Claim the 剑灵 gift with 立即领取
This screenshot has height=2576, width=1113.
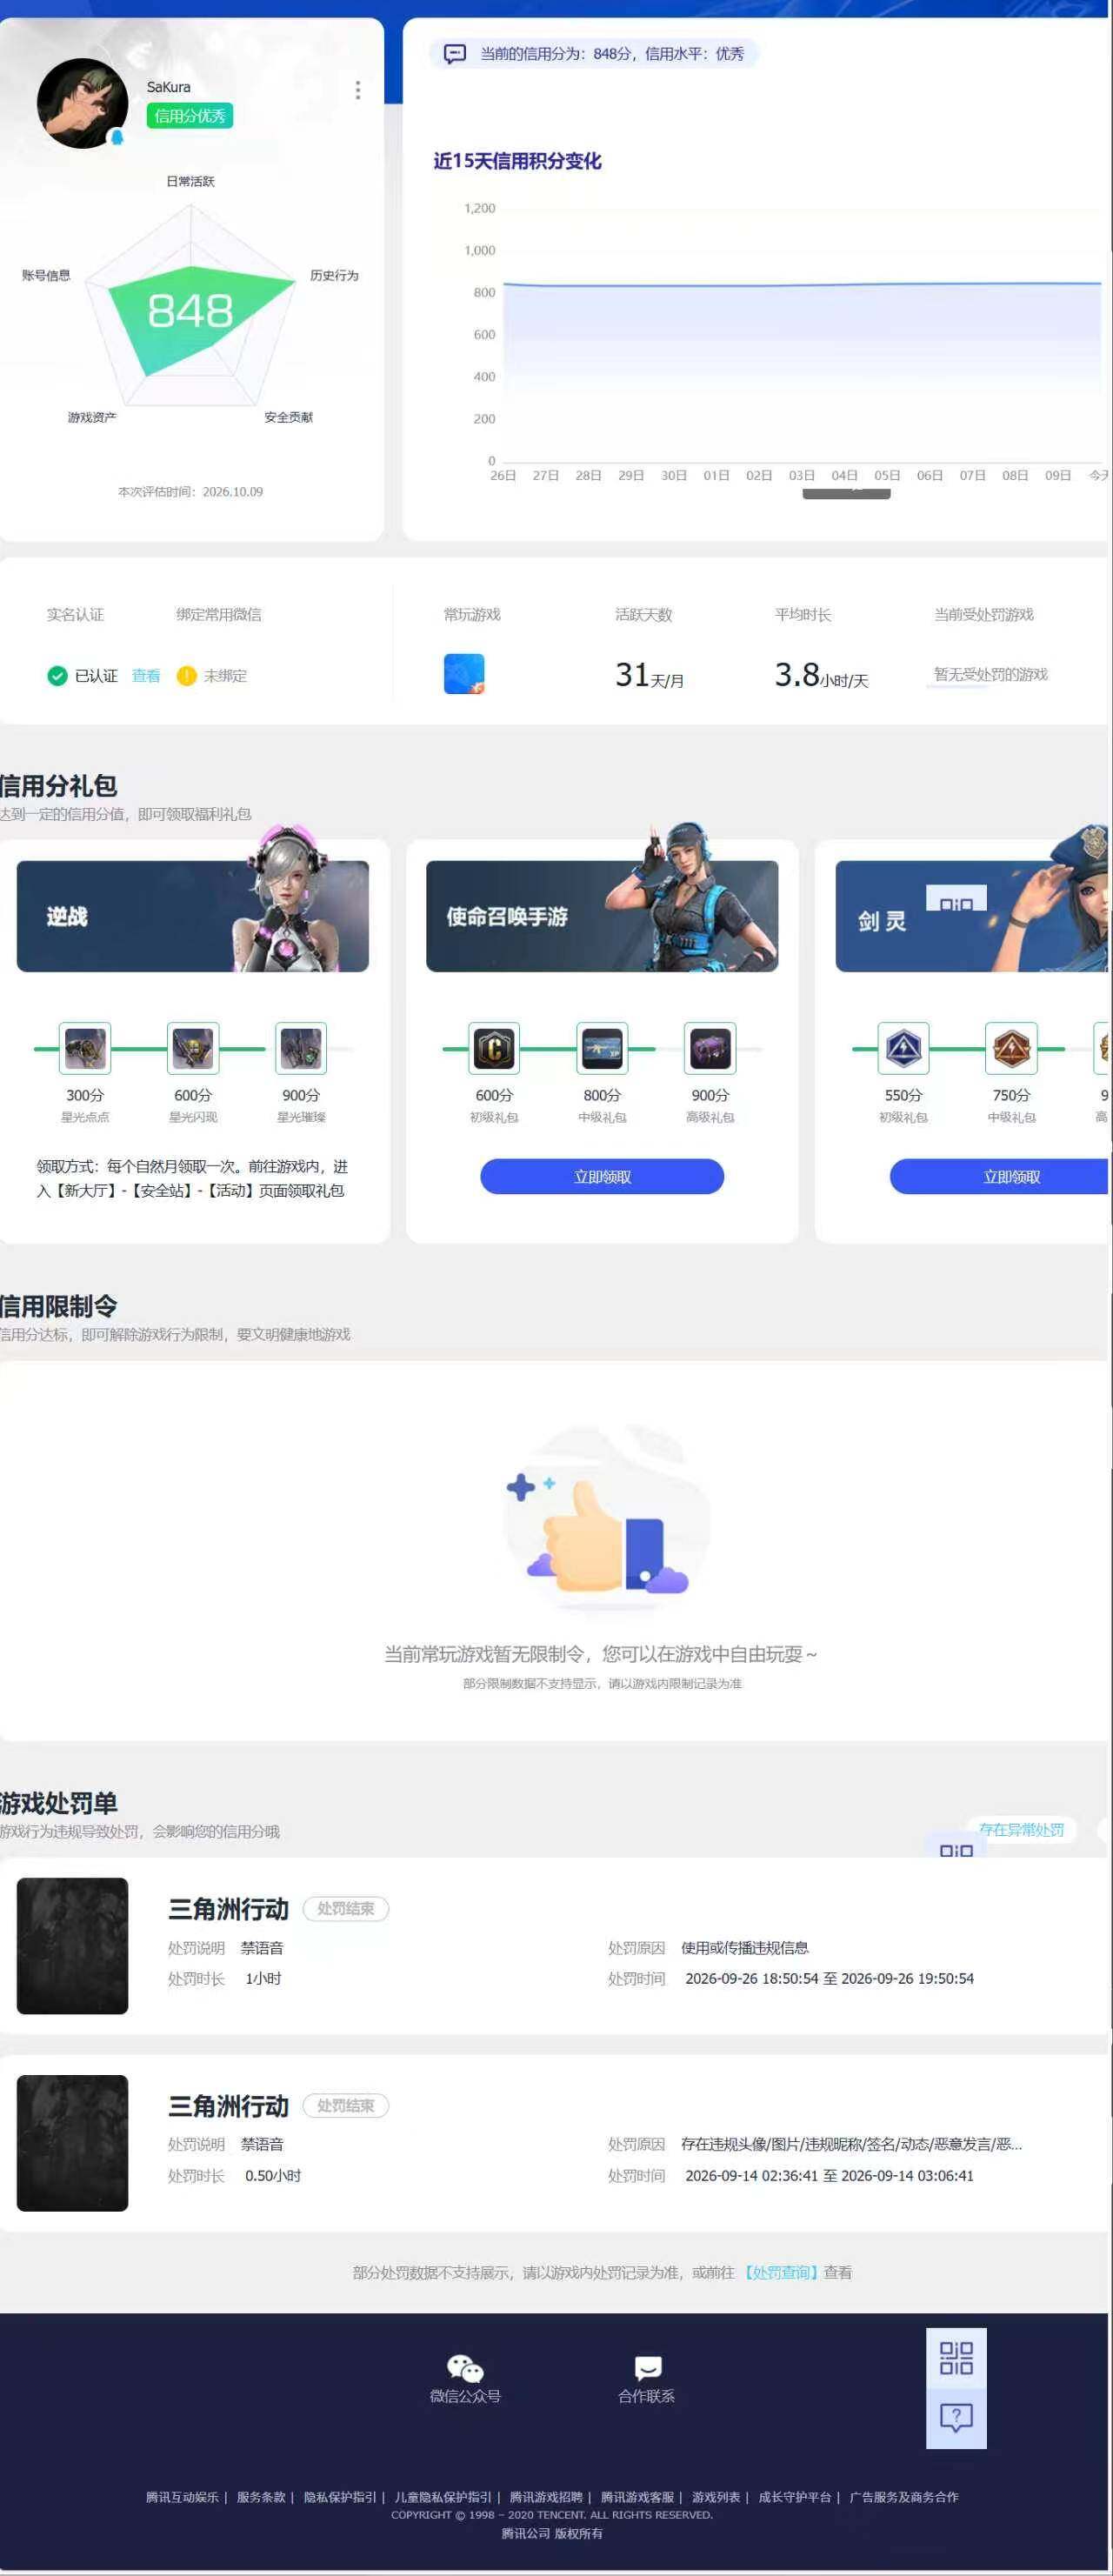[1000, 1176]
